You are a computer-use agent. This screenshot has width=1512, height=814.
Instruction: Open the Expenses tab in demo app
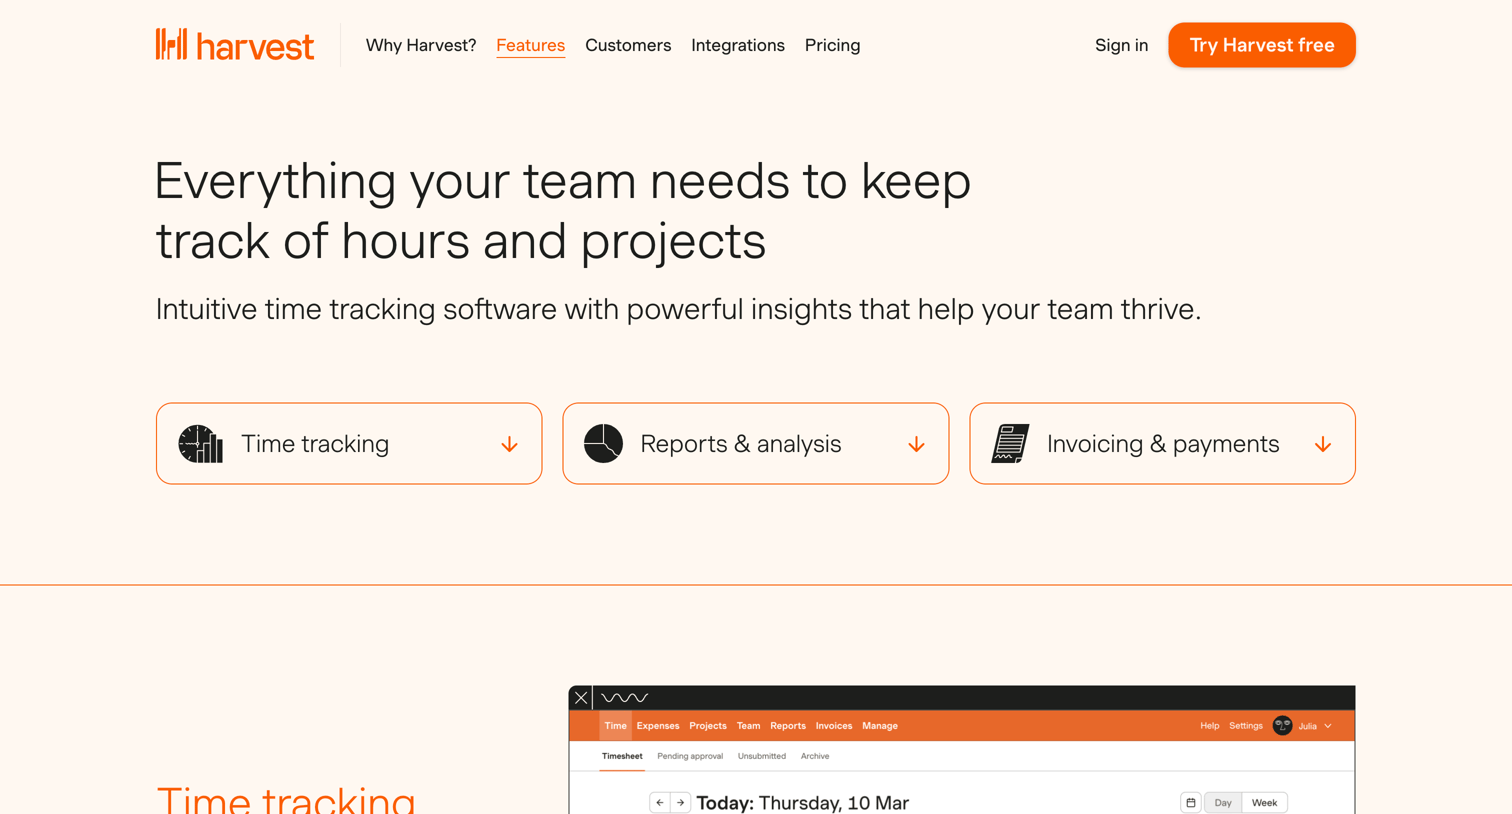point(658,726)
